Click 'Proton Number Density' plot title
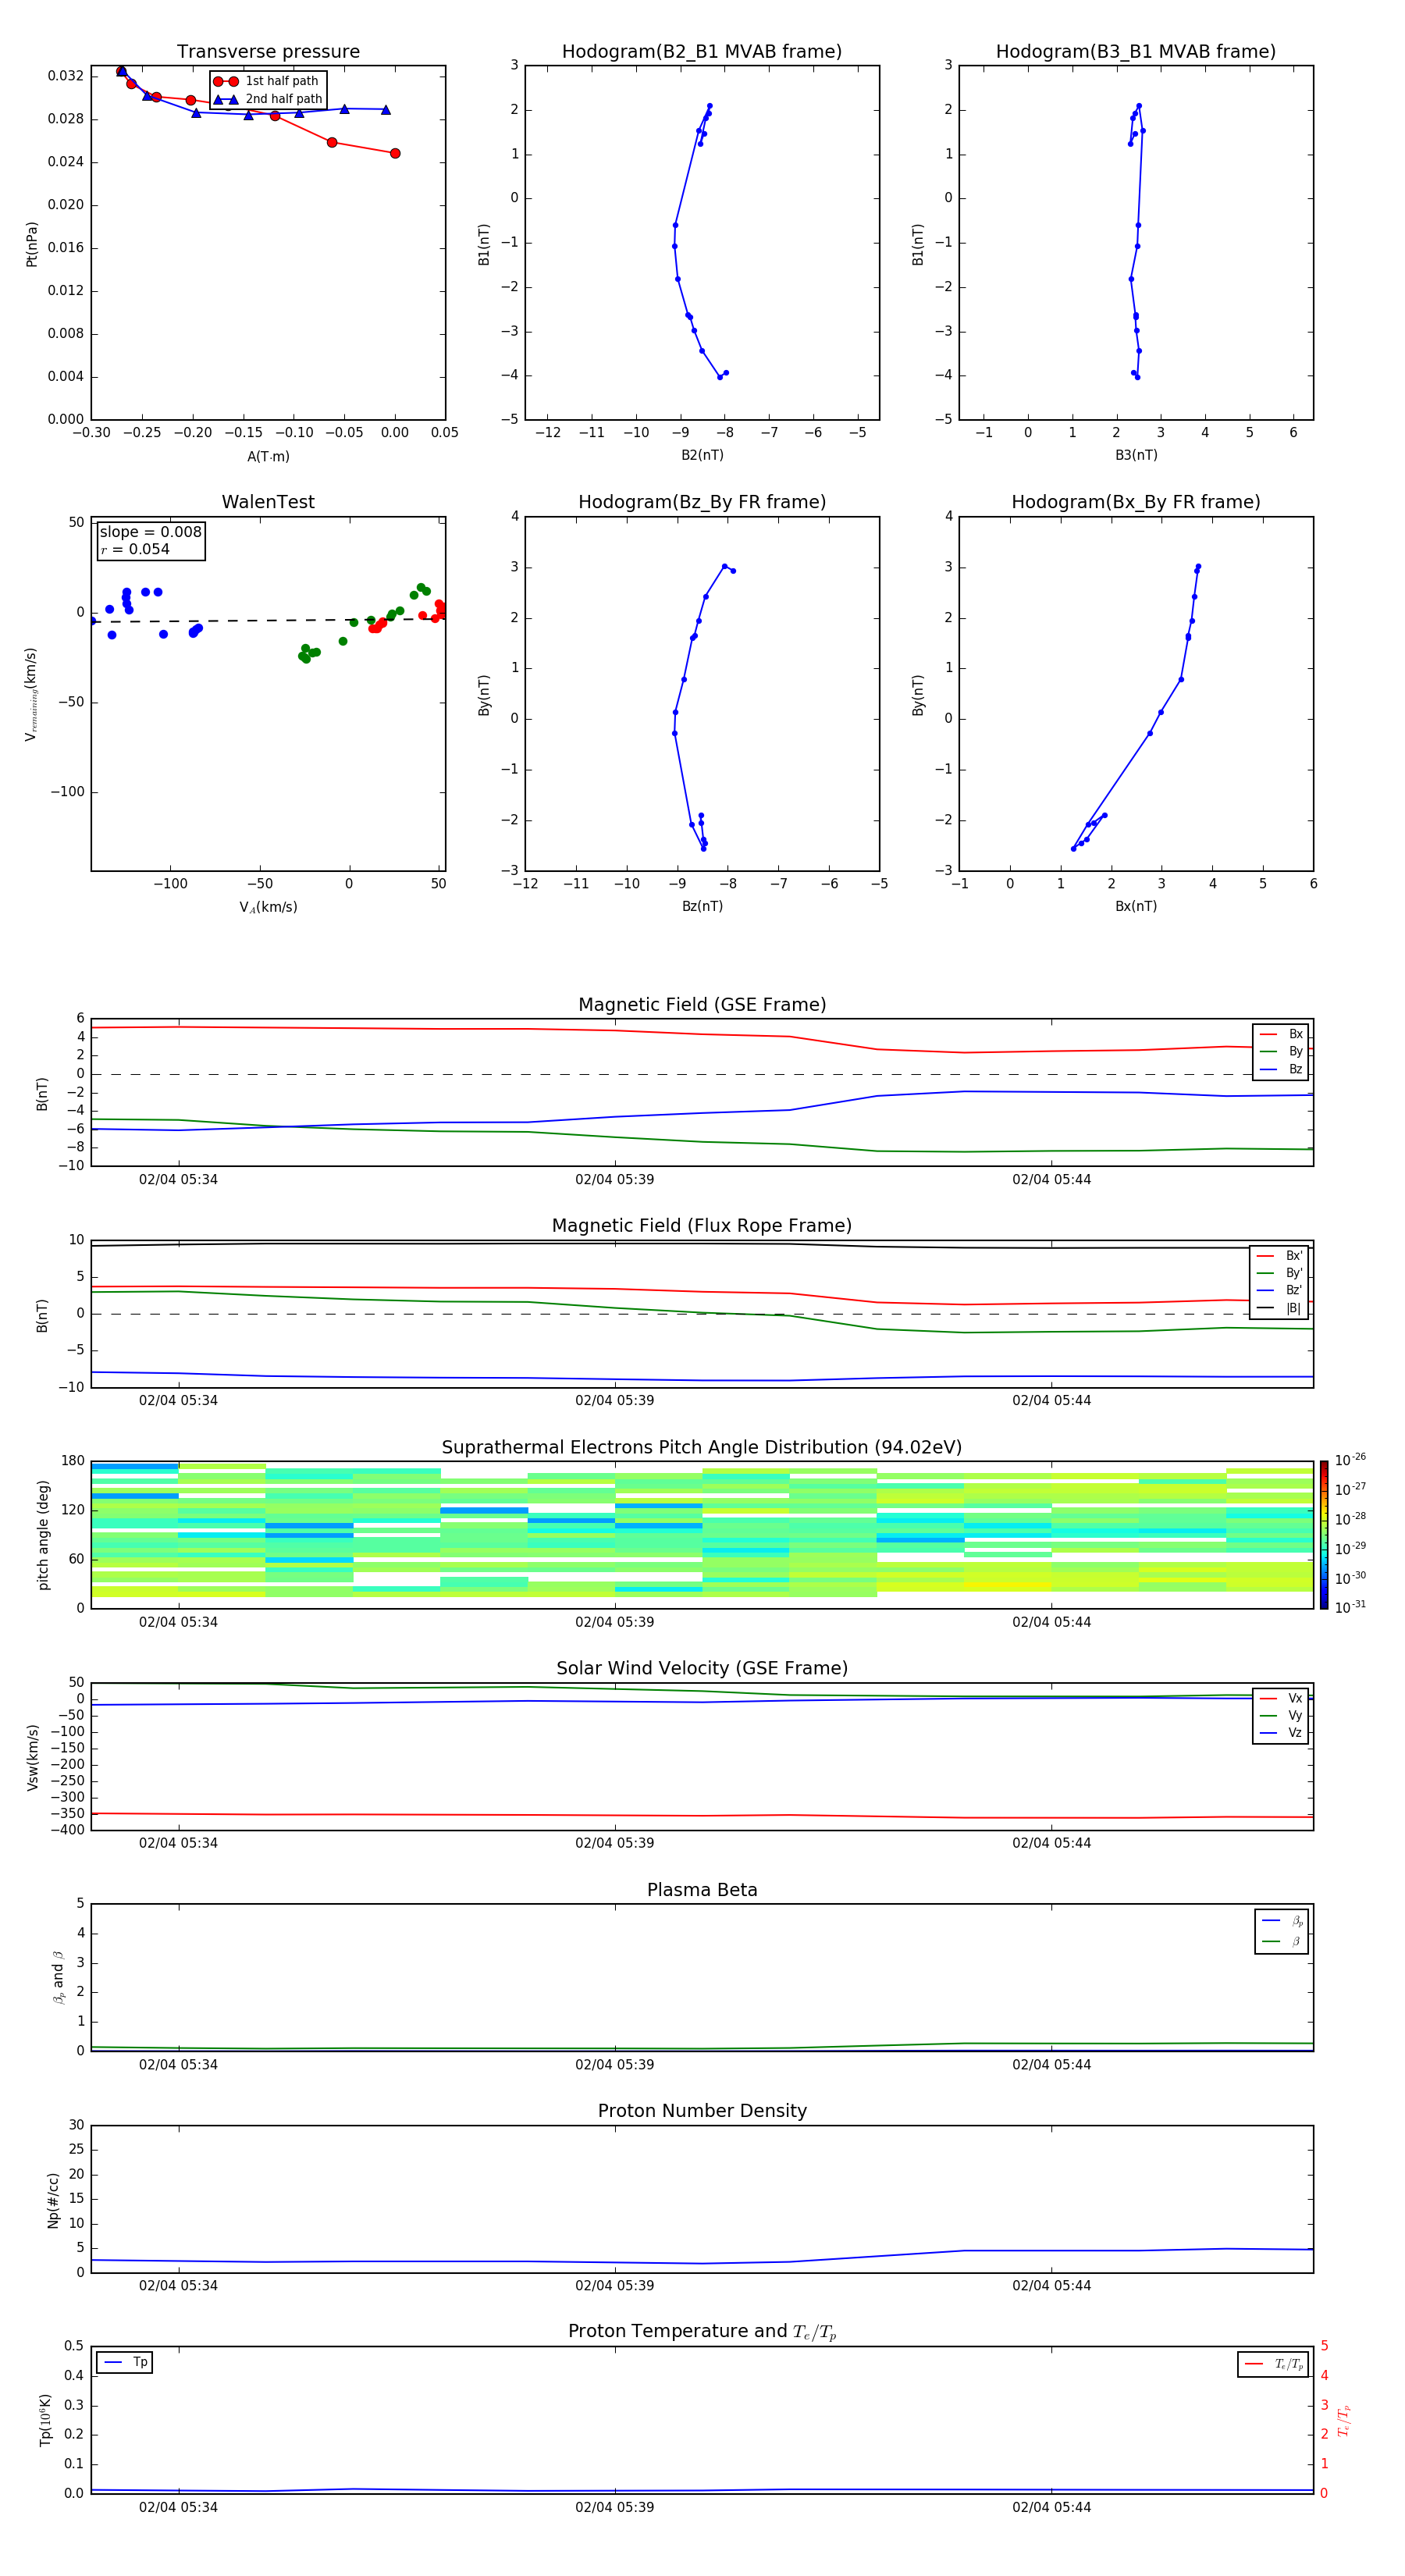 coord(702,2111)
